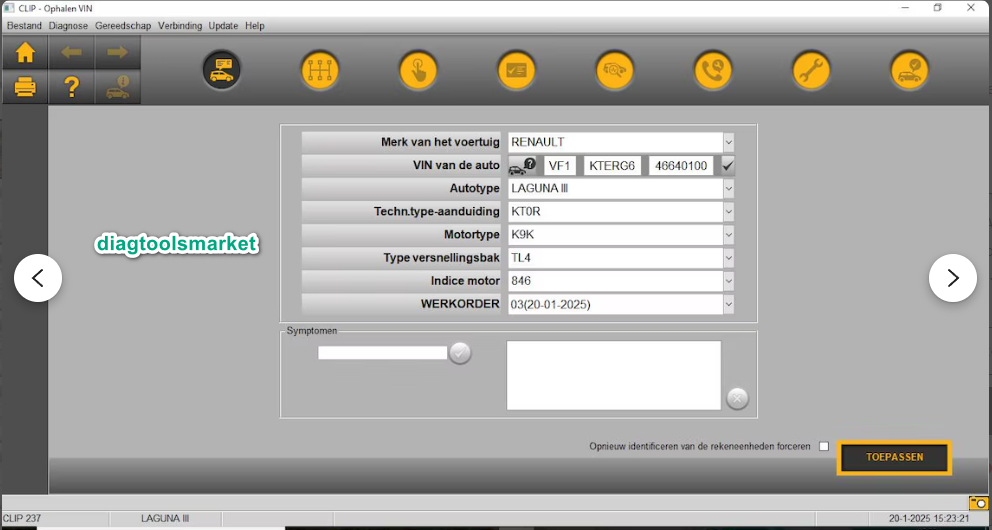
Task: Go to previous image with left chevron
Action: 38,278
